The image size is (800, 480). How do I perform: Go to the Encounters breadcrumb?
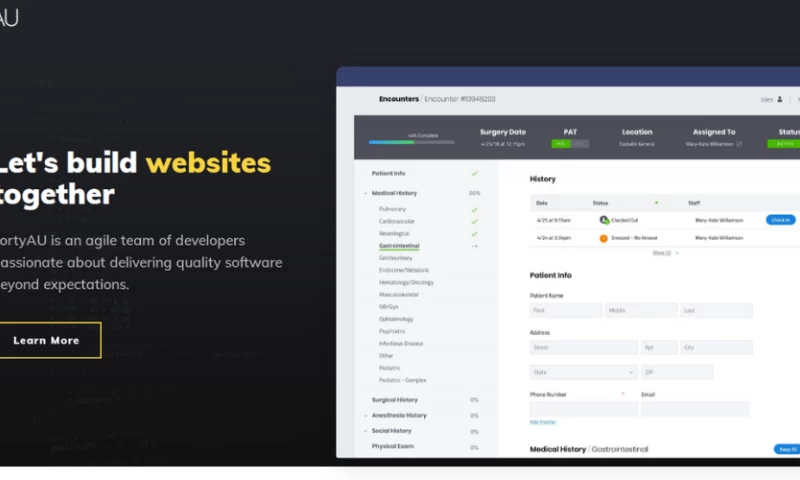pos(399,99)
